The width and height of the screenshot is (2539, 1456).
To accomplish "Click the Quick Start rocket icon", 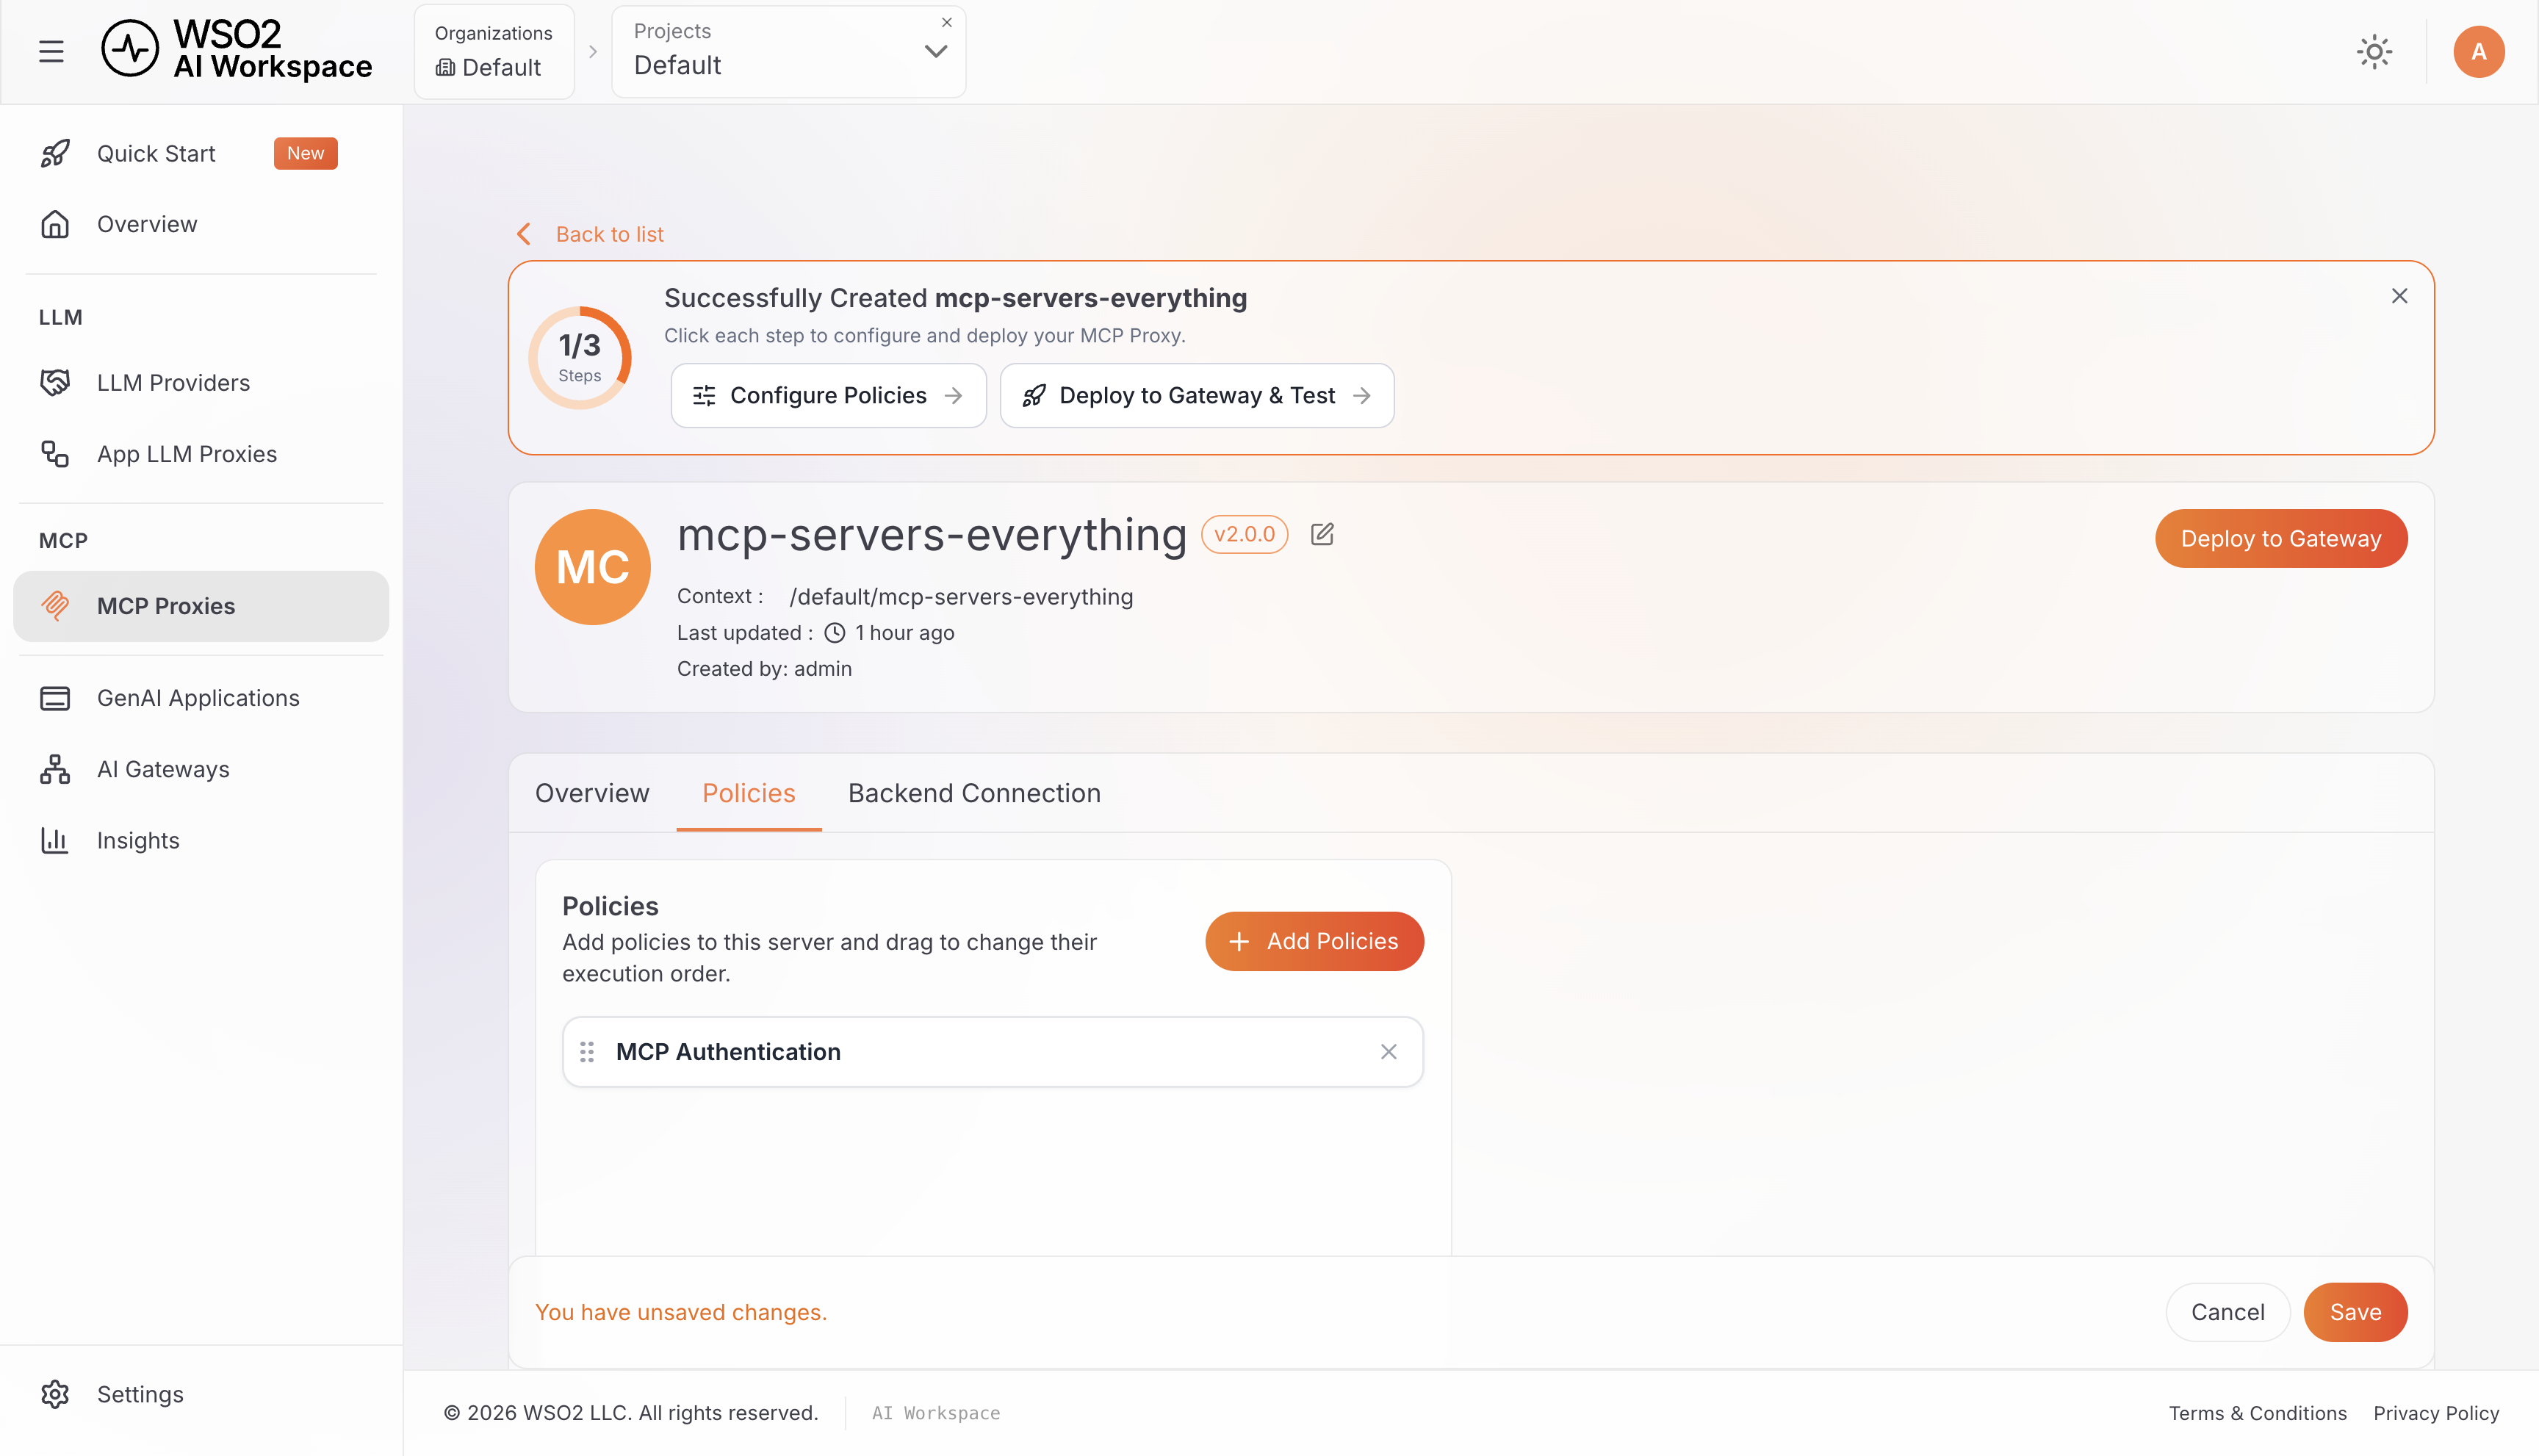I will [55, 153].
